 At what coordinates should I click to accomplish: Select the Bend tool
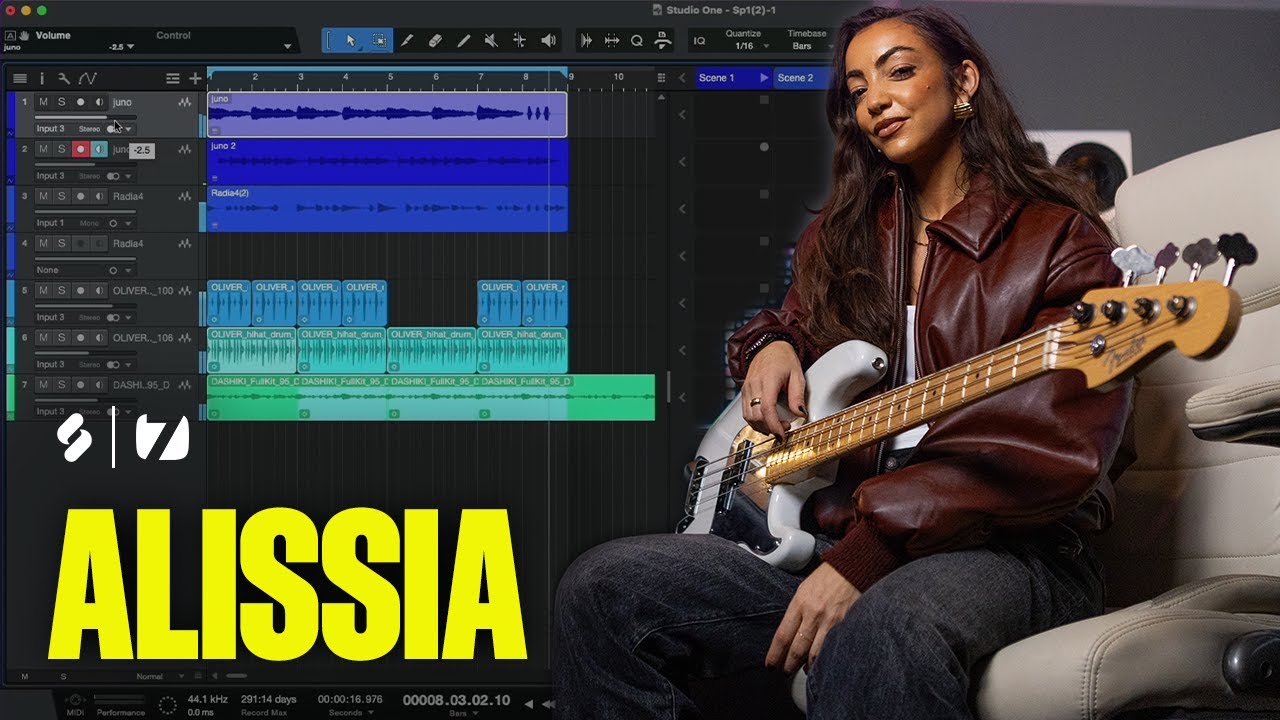[x=519, y=41]
